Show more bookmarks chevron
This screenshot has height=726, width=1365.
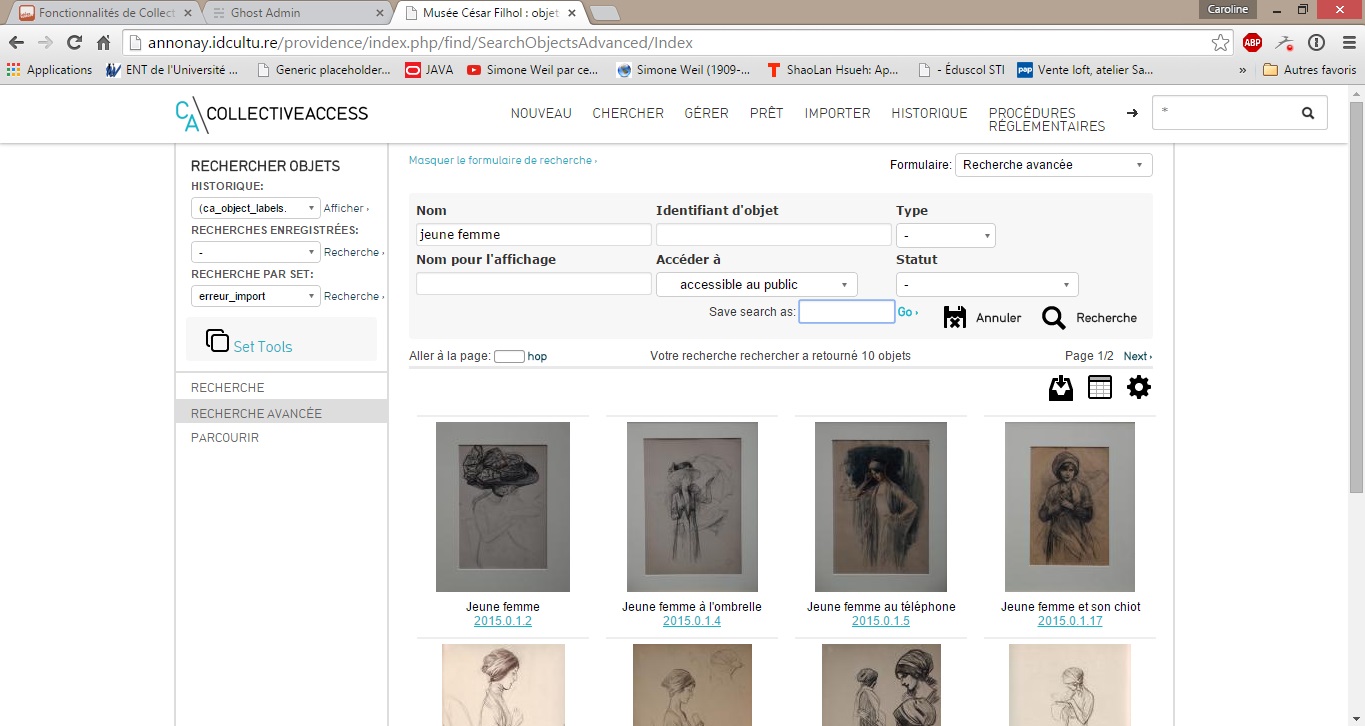[x=1242, y=70]
